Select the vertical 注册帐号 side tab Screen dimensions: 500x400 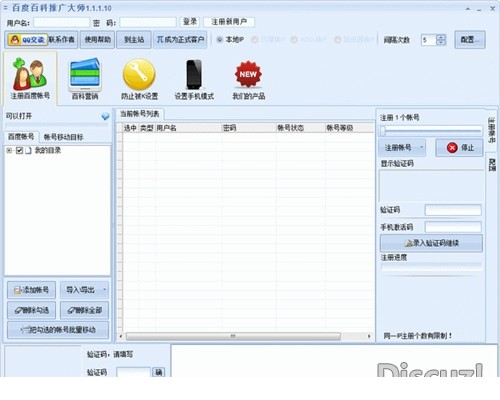click(491, 130)
